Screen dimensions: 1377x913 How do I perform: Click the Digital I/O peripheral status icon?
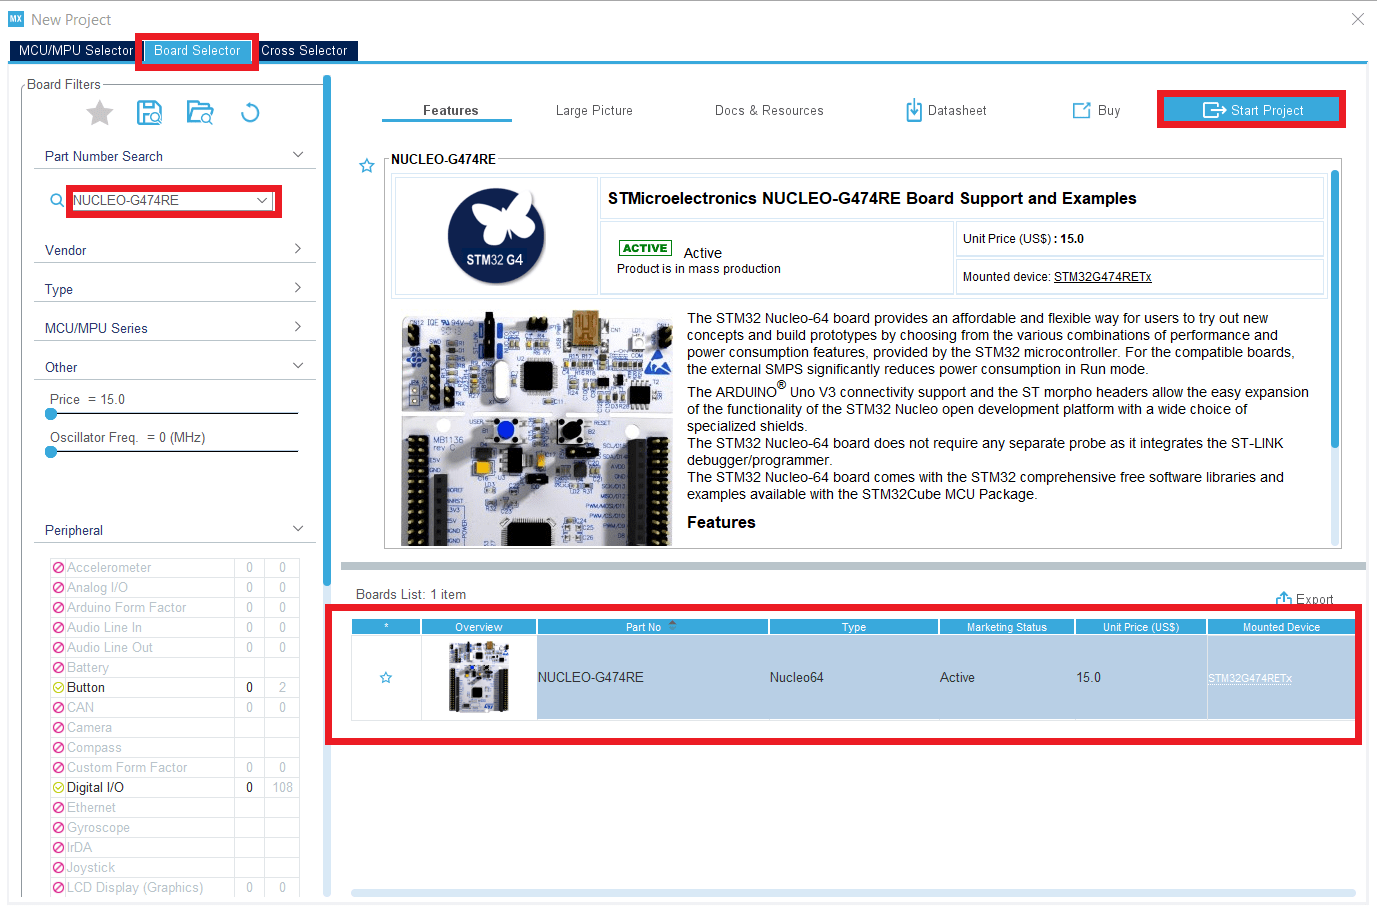coord(58,788)
